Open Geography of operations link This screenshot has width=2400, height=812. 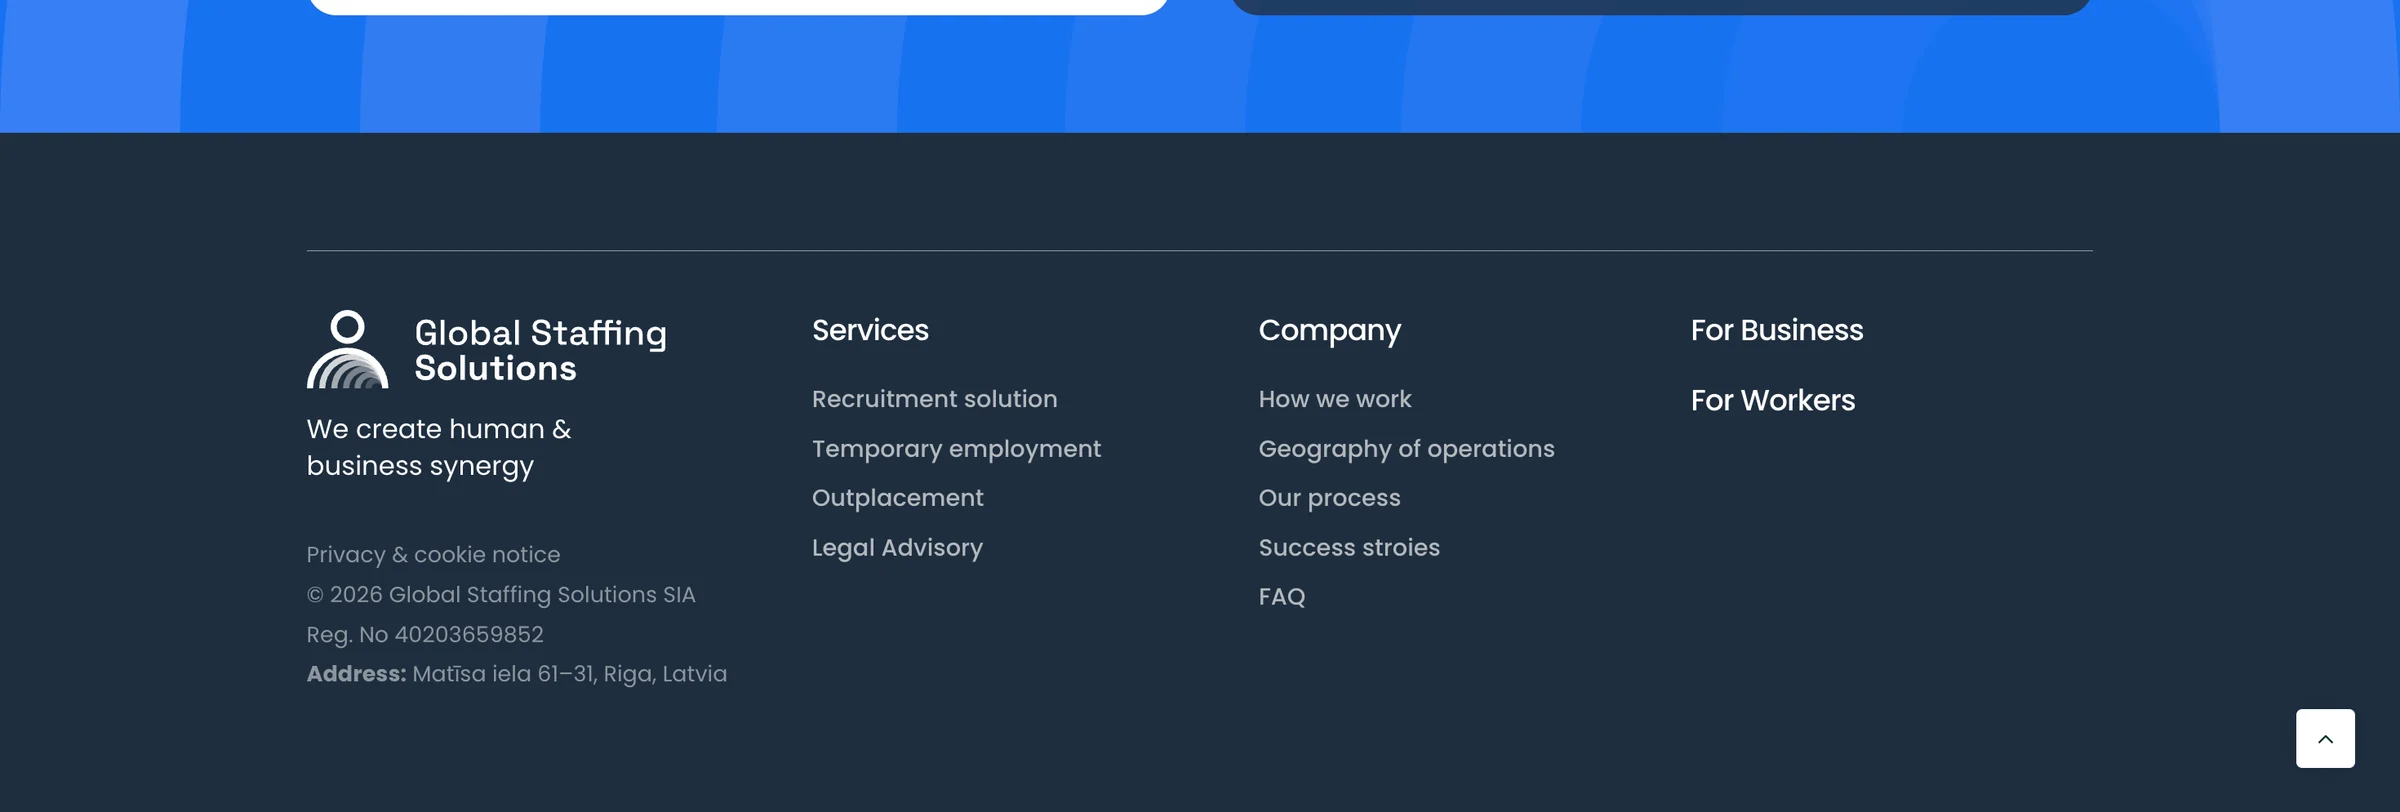click(x=1406, y=449)
